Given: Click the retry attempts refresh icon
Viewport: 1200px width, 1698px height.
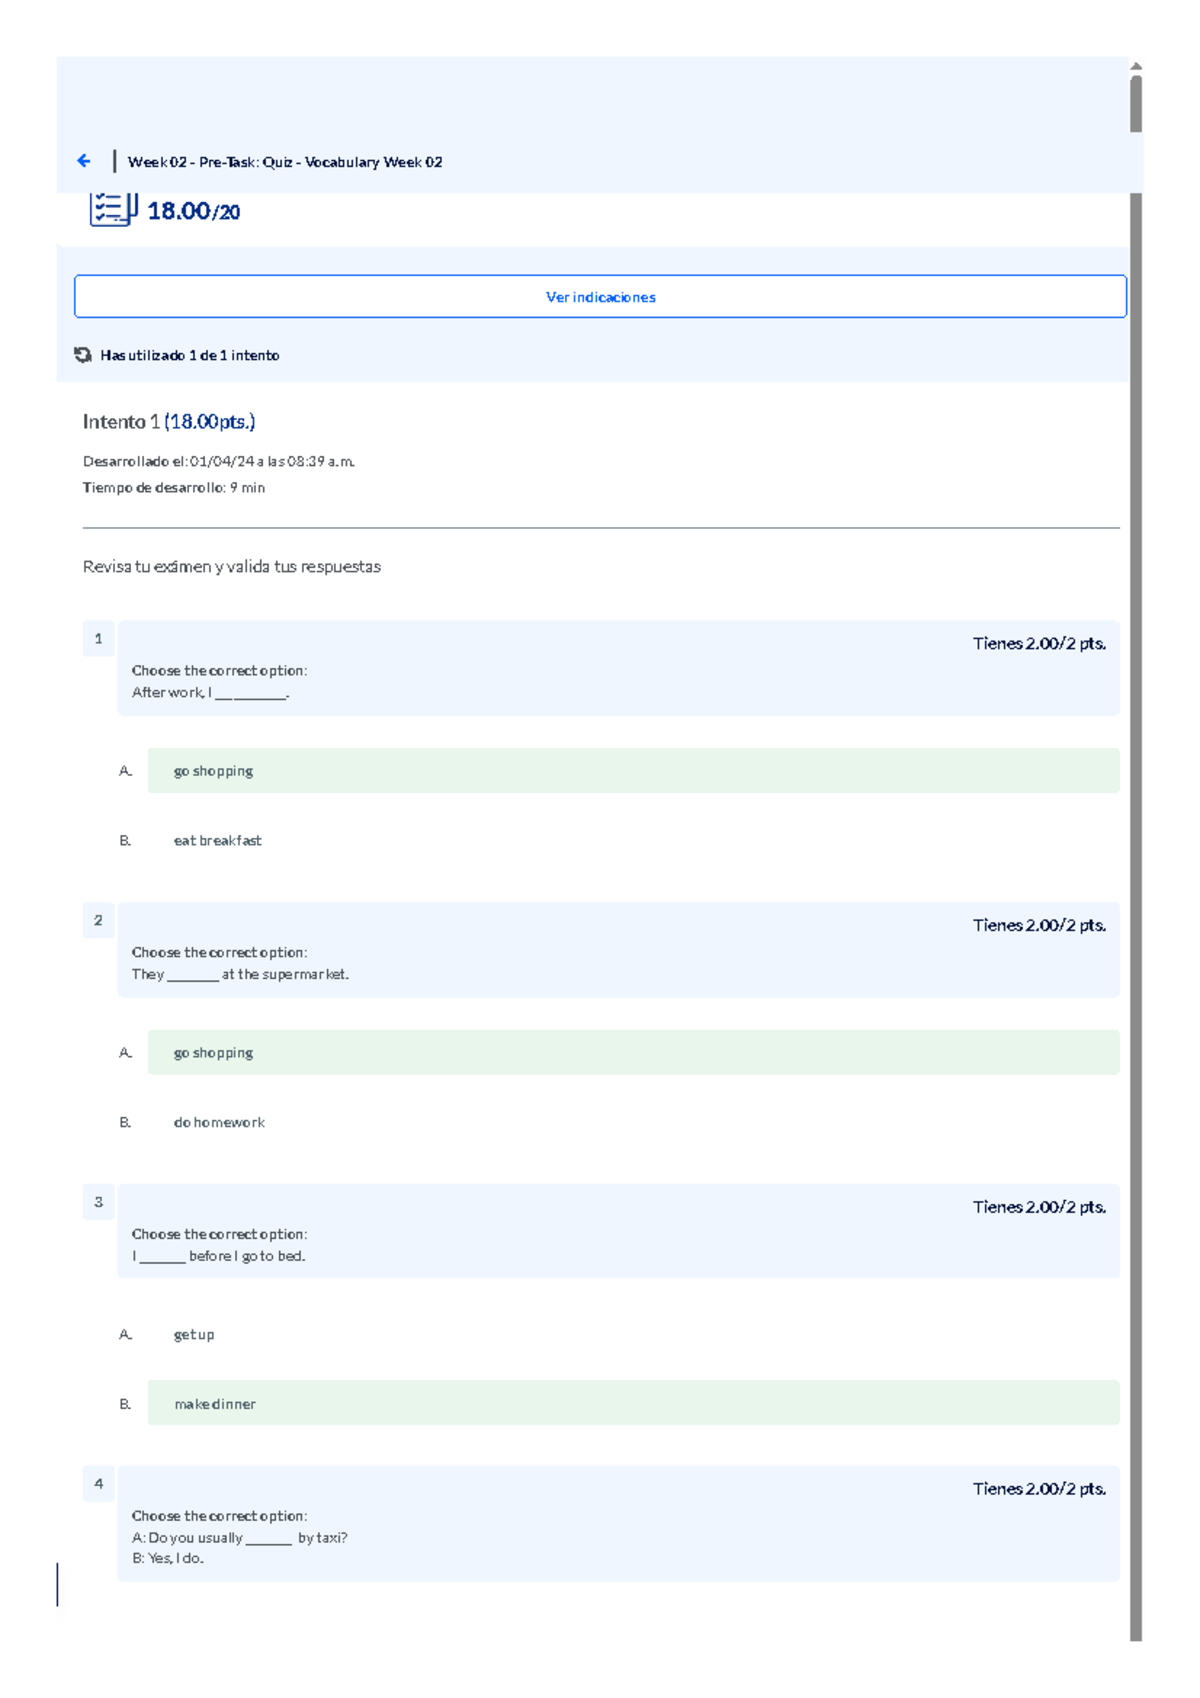Looking at the screenshot, I should 83,355.
